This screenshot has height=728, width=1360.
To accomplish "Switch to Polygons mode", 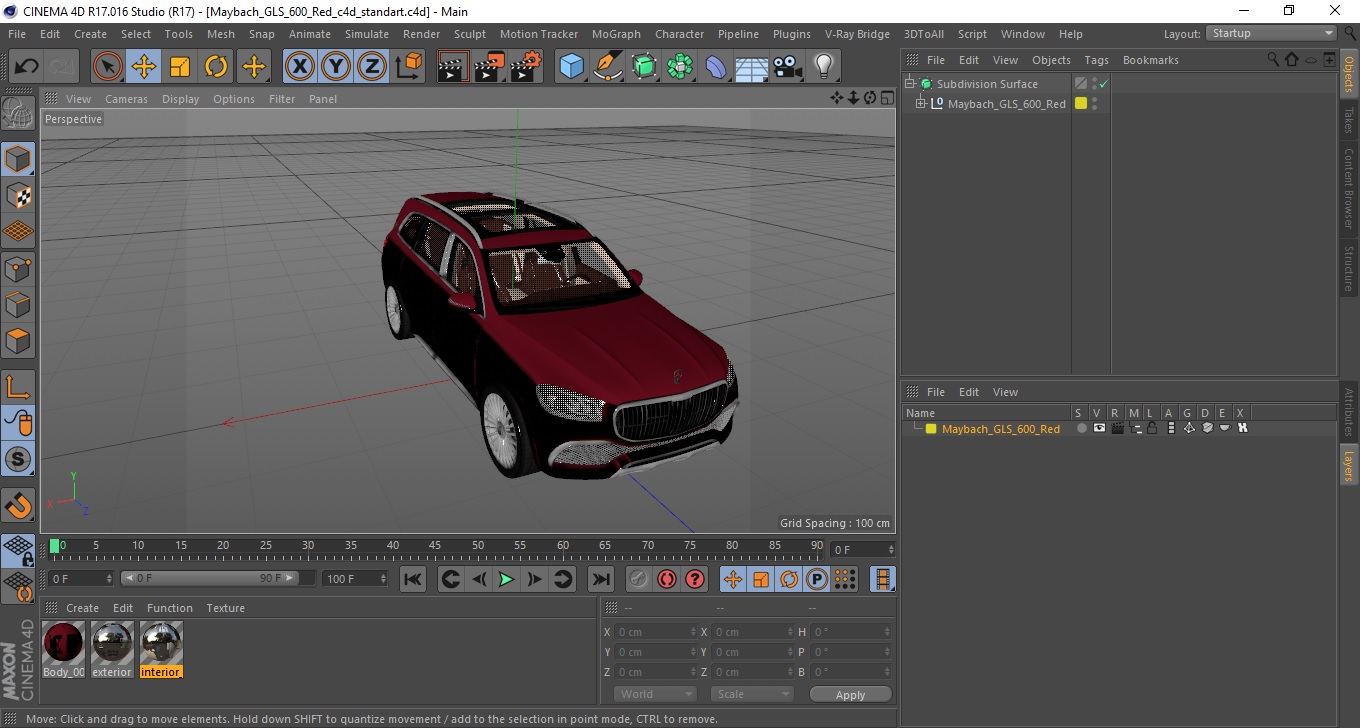I will coord(18,340).
